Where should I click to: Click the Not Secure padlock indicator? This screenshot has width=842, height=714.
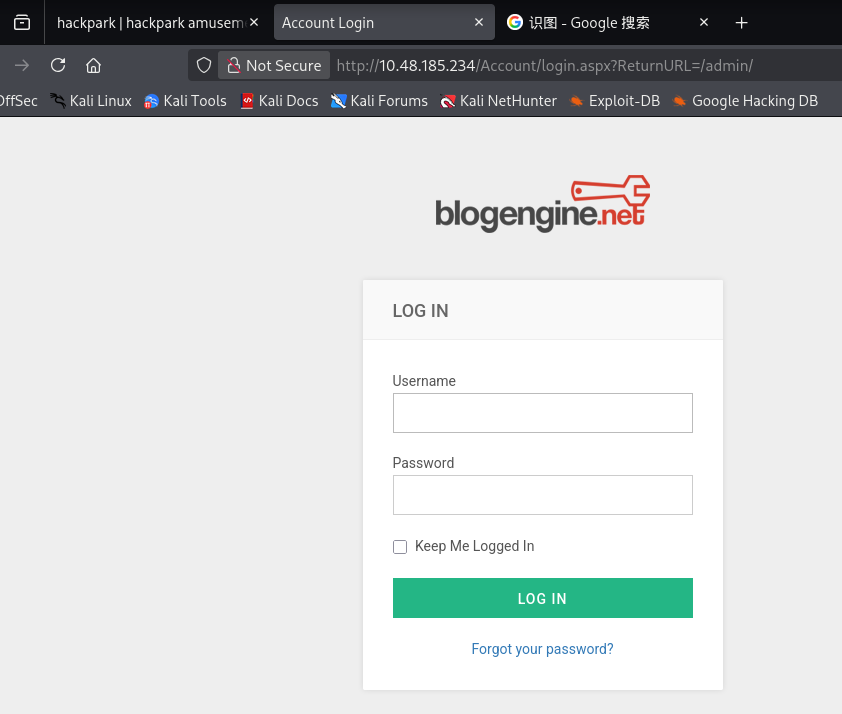click(x=274, y=65)
